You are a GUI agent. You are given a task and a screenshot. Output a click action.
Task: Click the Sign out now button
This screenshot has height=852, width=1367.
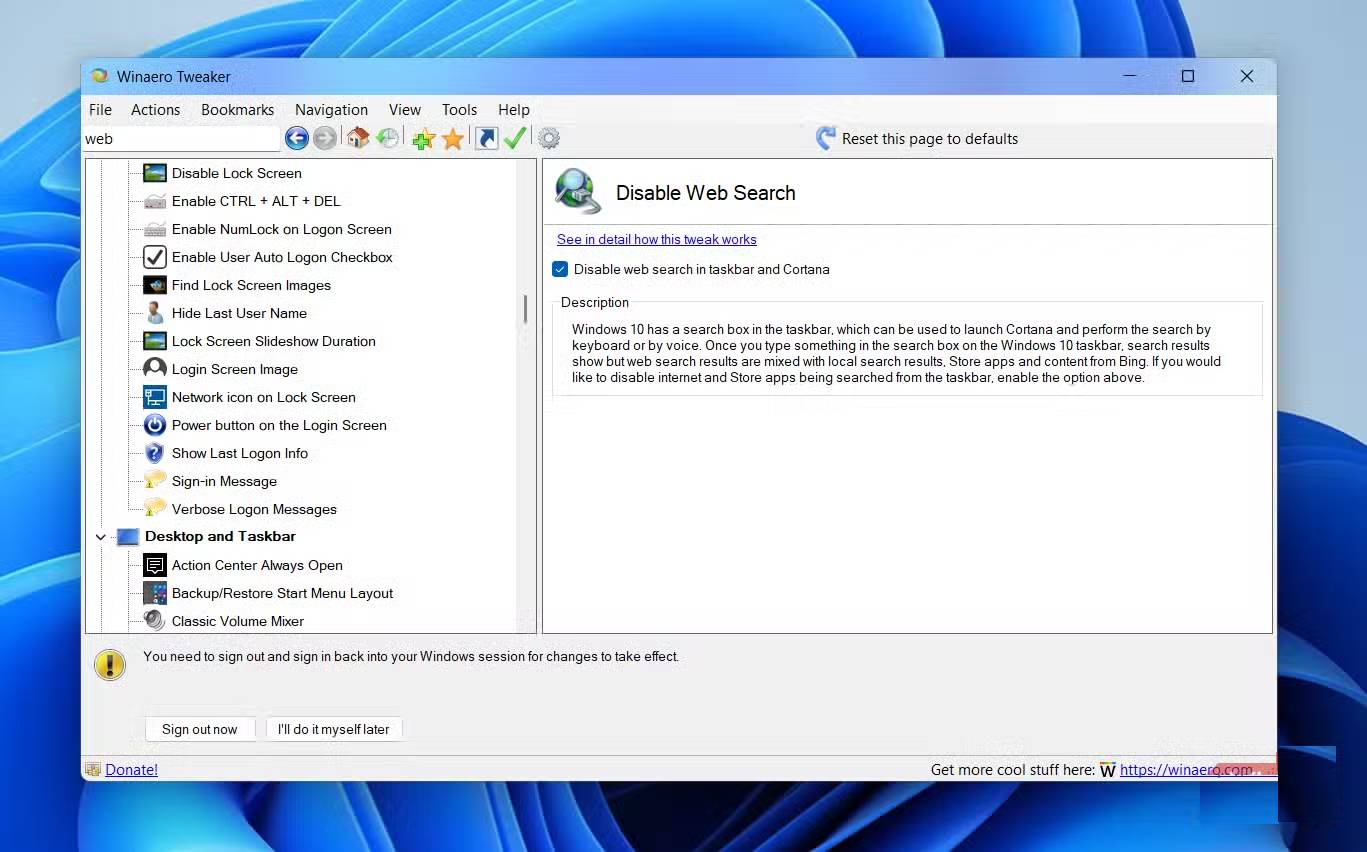point(200,729)
